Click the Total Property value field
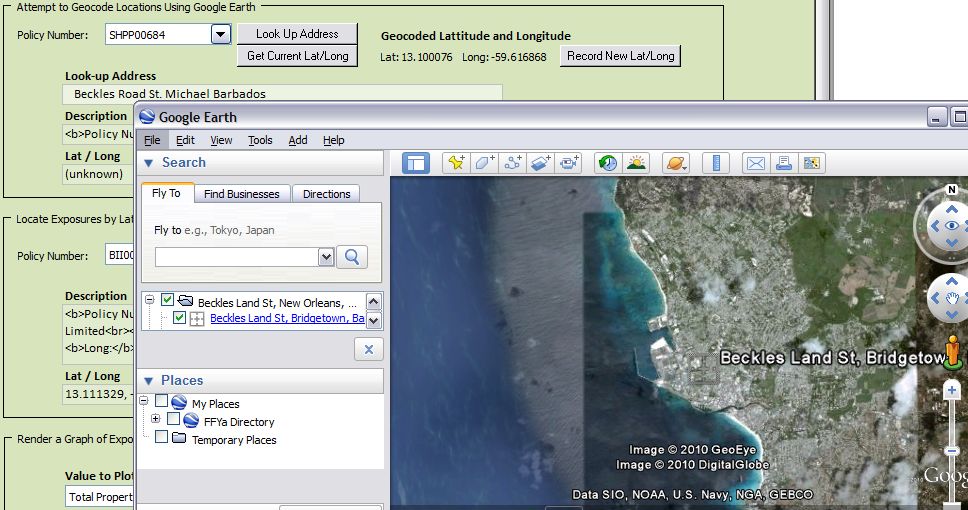 [99, 496]
